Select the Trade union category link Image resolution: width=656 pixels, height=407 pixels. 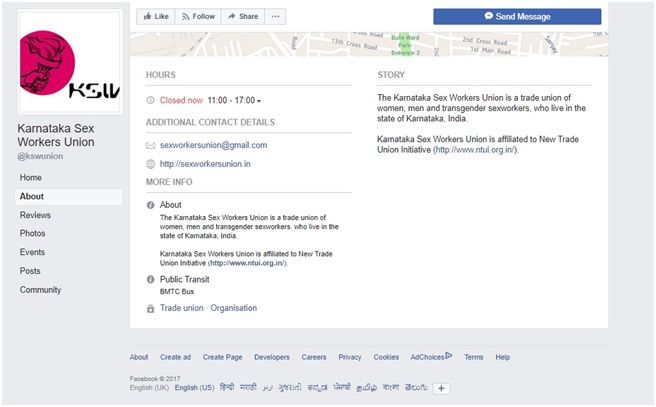click(x=181, y=308)
